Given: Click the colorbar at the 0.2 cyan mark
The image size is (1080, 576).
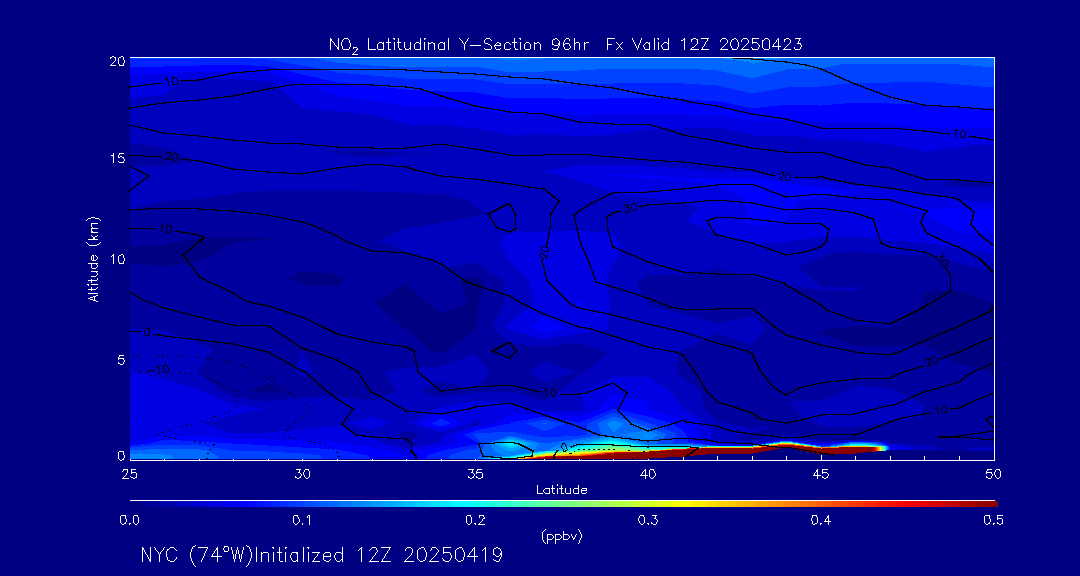Looking at the screenshot, I should pyautogui.click(x=476, y=503).
